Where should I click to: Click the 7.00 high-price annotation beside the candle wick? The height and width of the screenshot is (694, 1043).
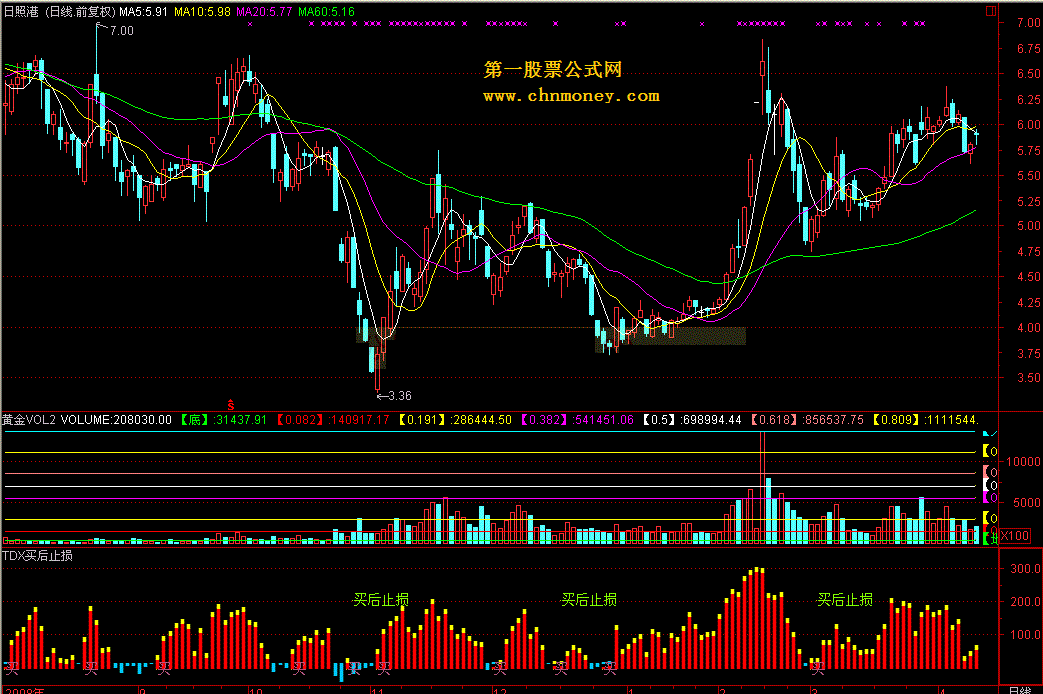pos(121,31)
